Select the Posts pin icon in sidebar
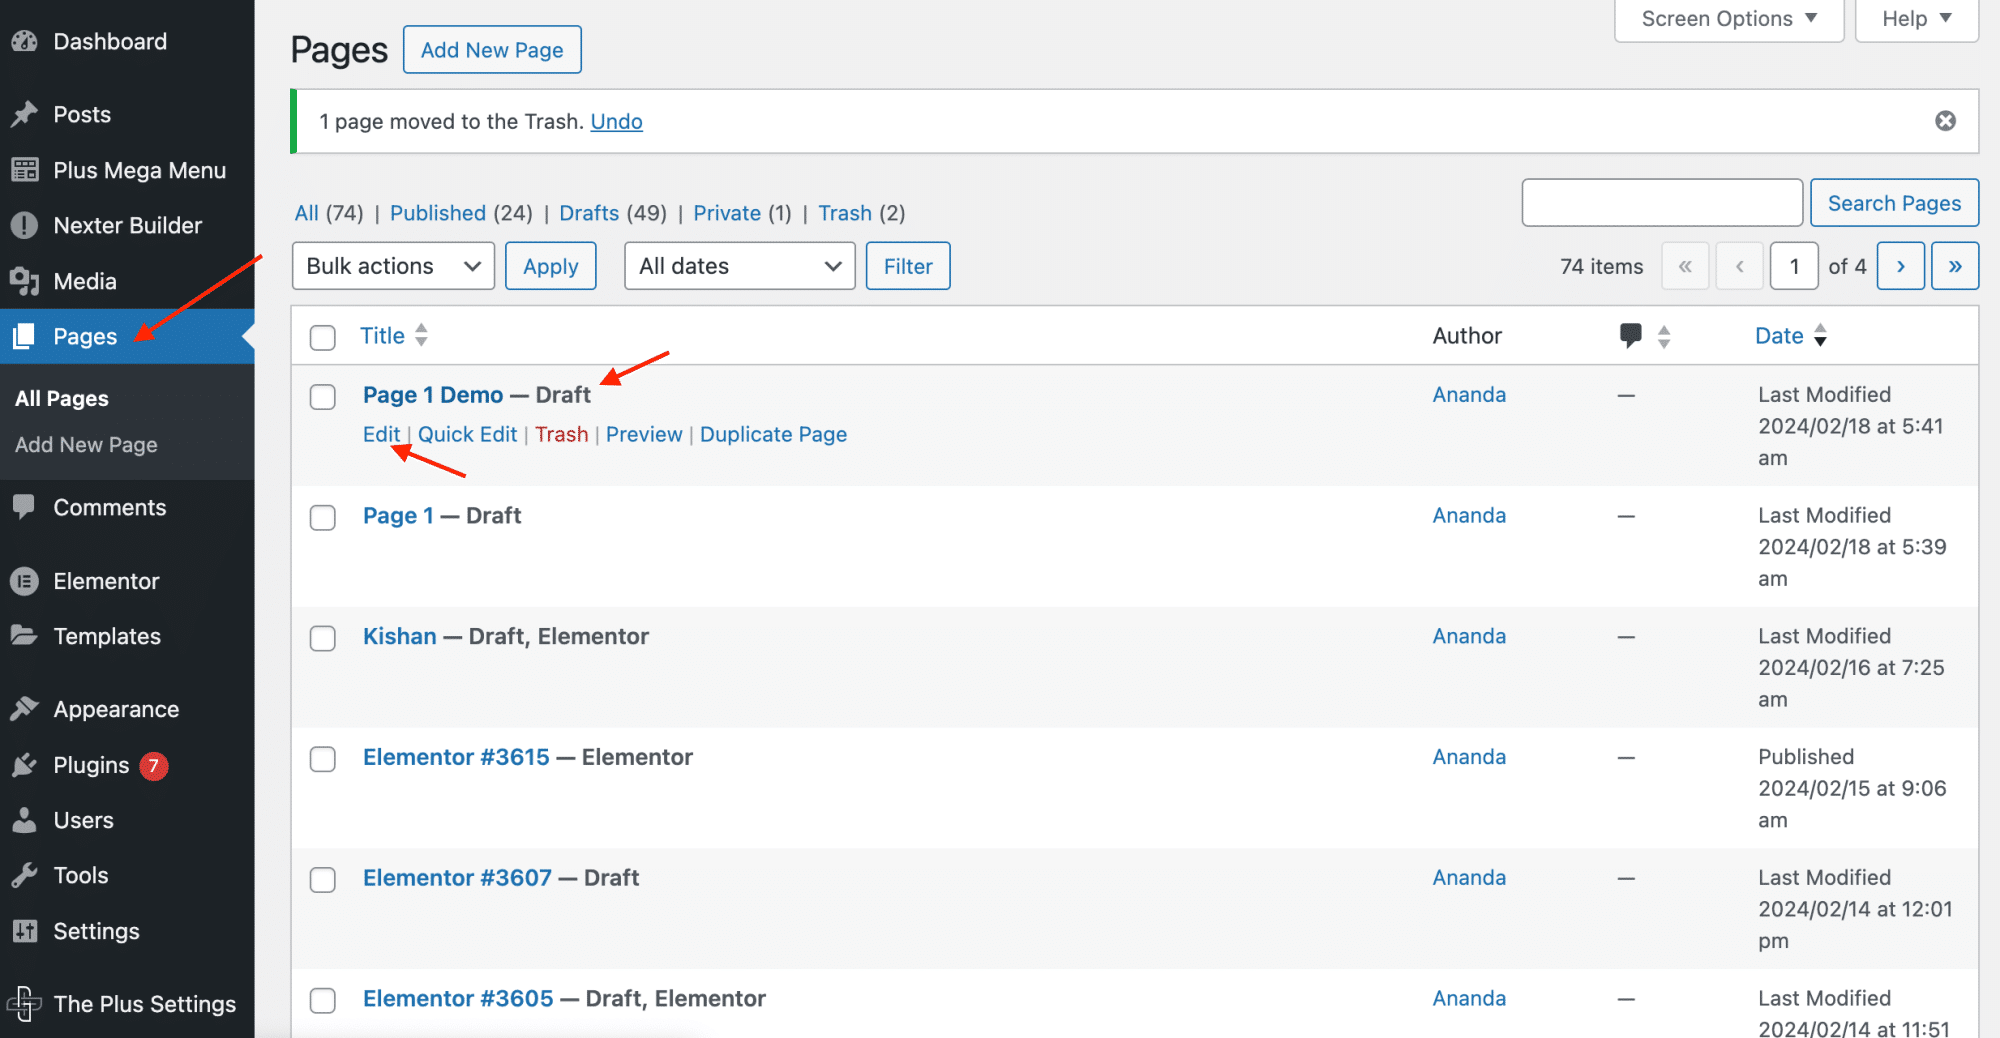The height and width of the screenshot is (1038, 2000). pos(24,113)
